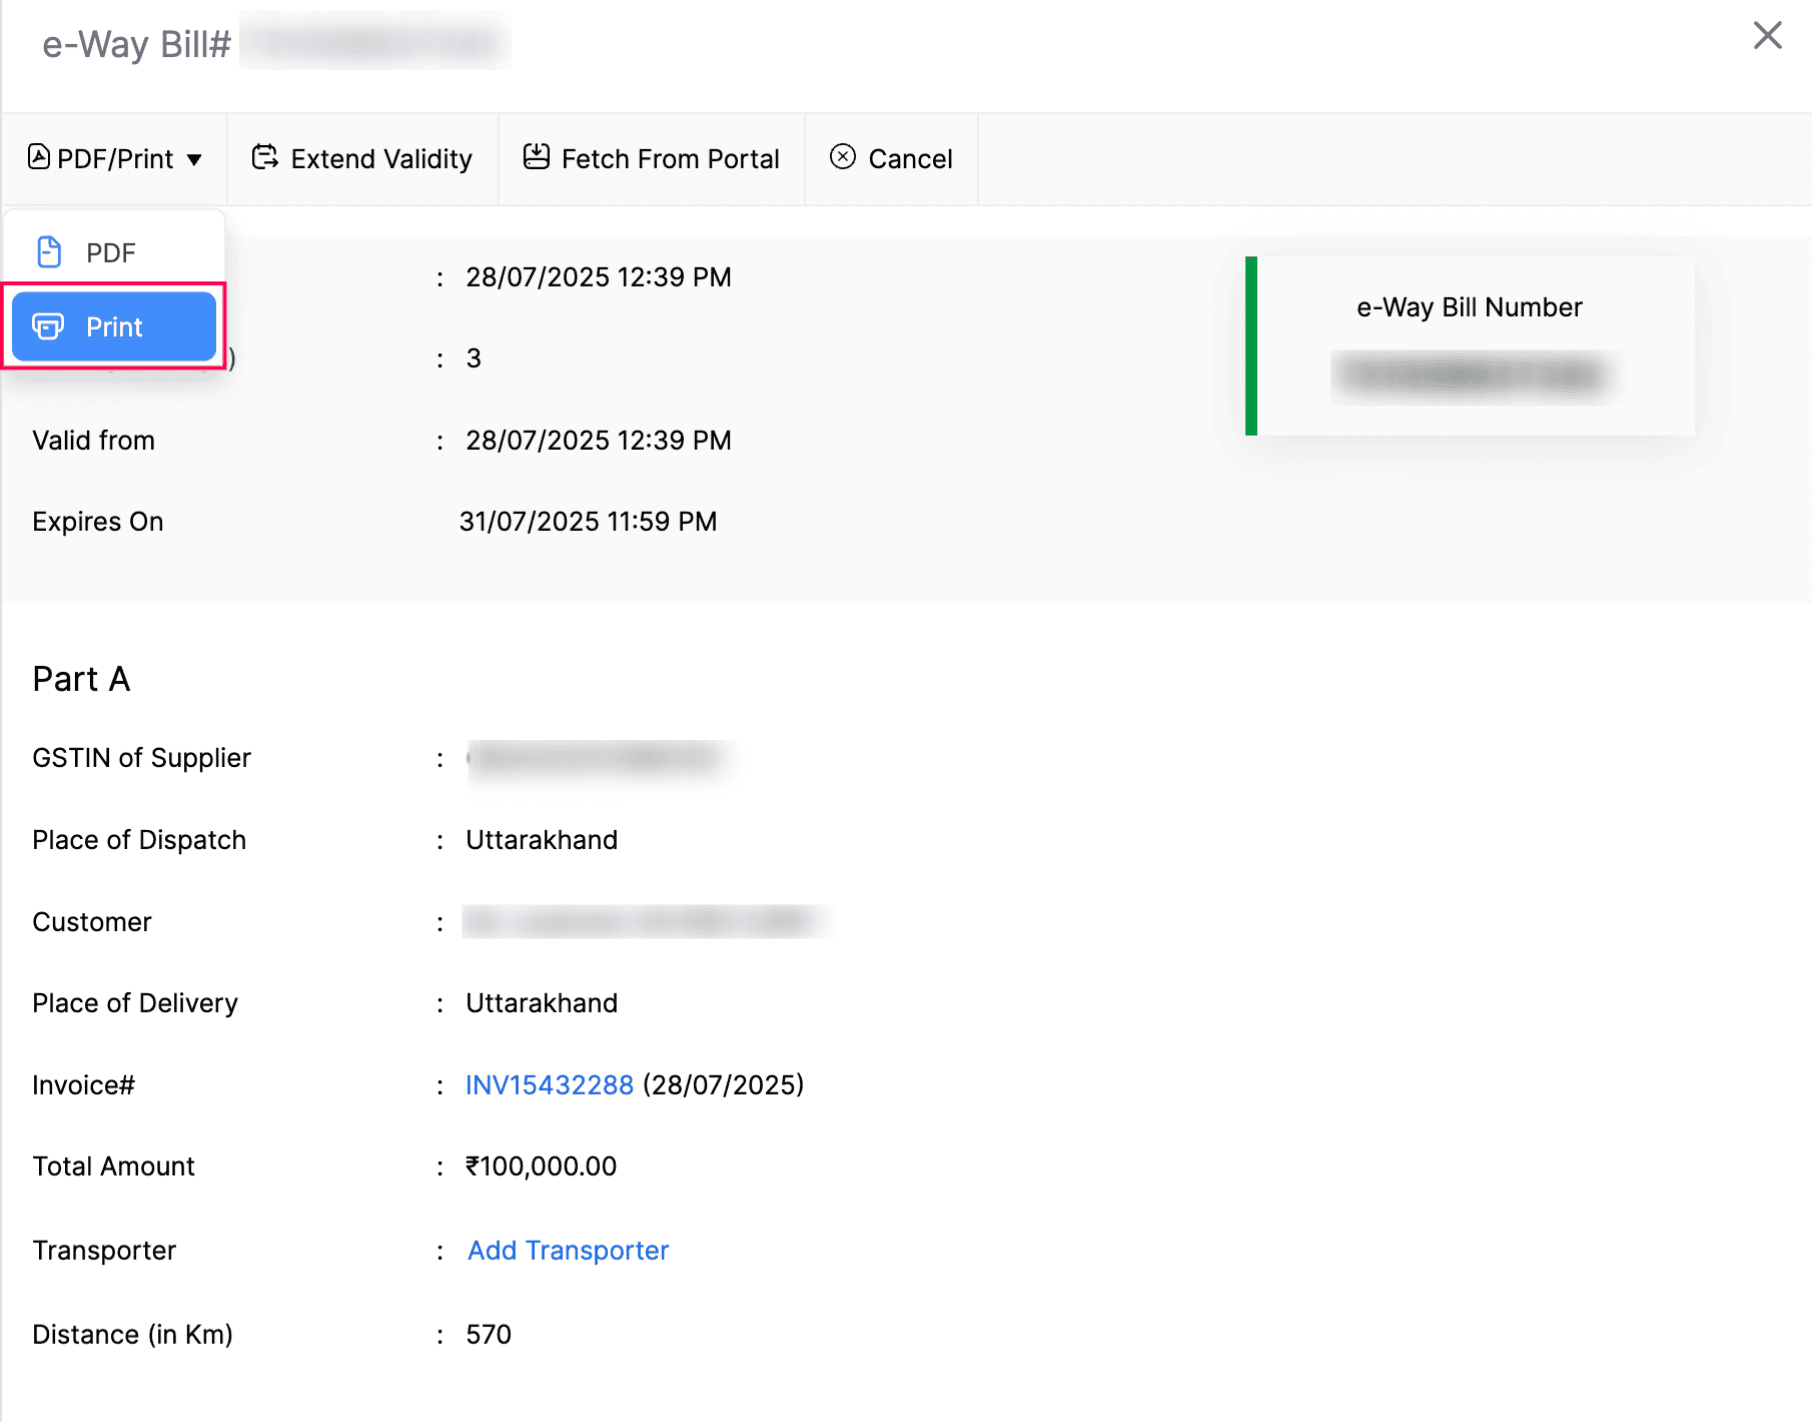This screenshot has height=1422, width=1812.
Task: Select the Print menu option text
Action: (x=114, y=327)
